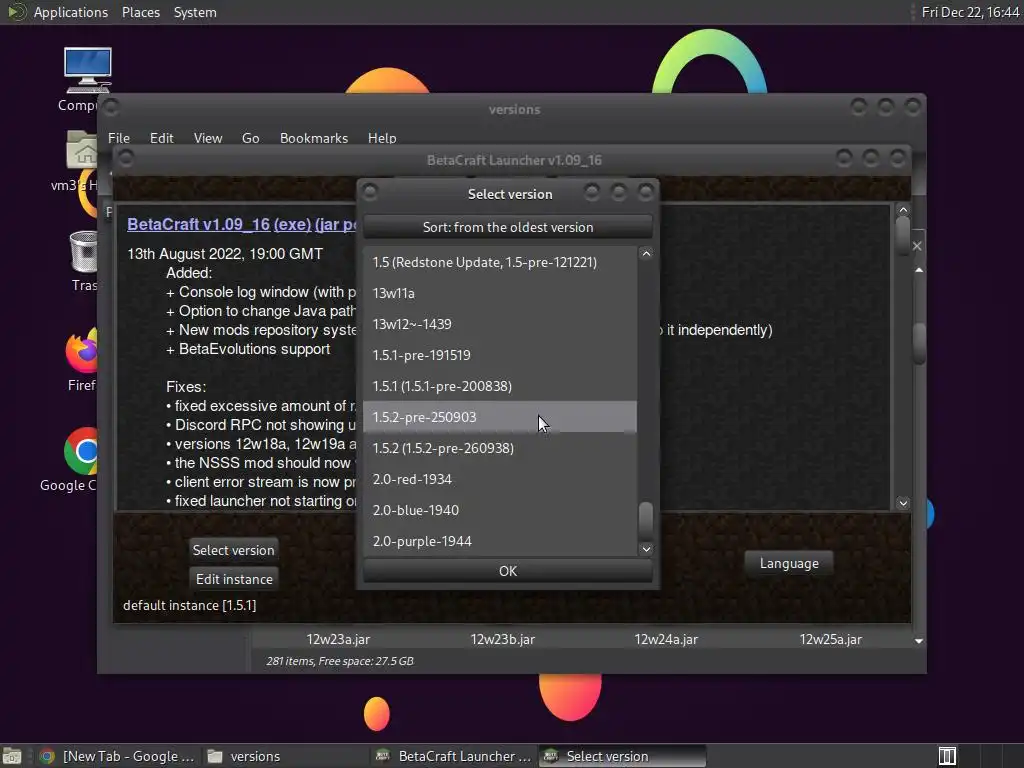
Task: Click the version list scroll up arrow
Action: tap(646, 253)
